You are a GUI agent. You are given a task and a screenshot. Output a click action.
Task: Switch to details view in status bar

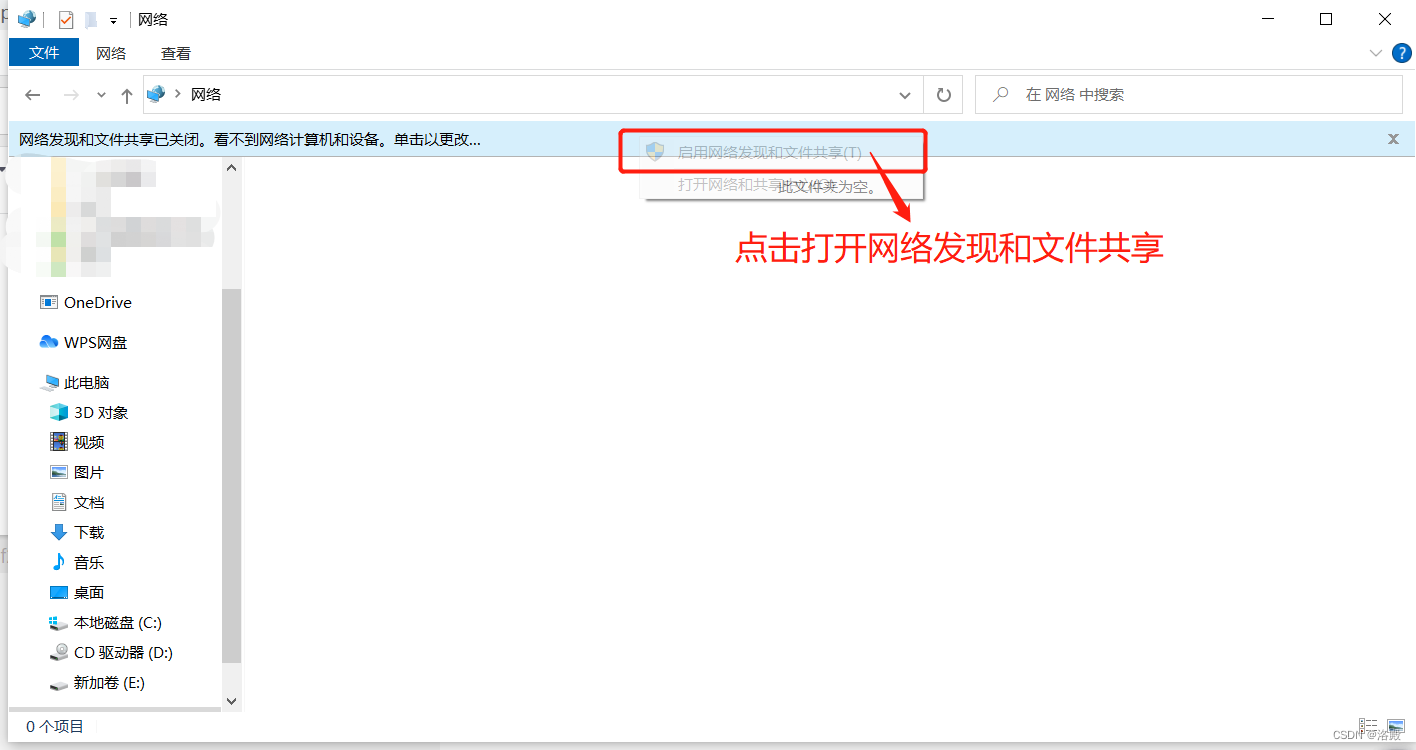[1368, 725]
